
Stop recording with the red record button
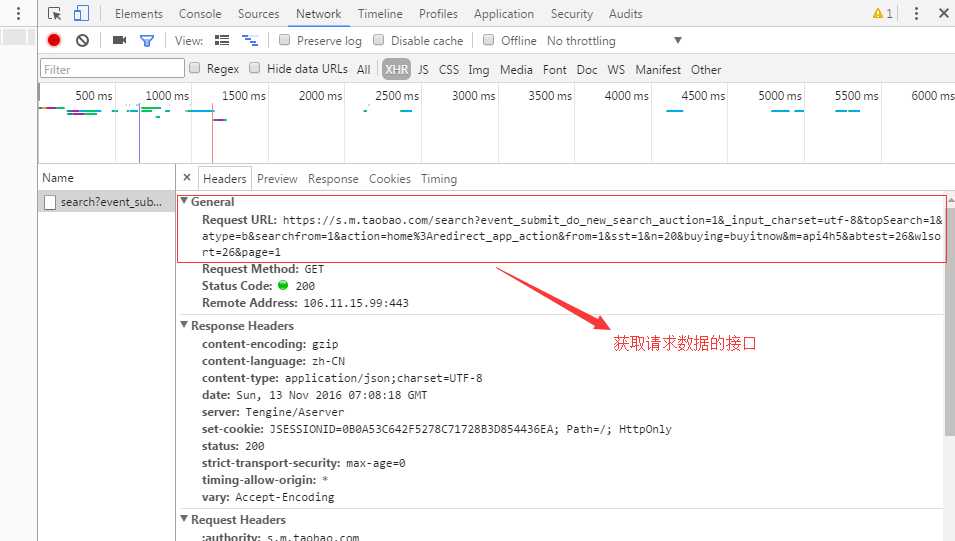click(54, 40)
